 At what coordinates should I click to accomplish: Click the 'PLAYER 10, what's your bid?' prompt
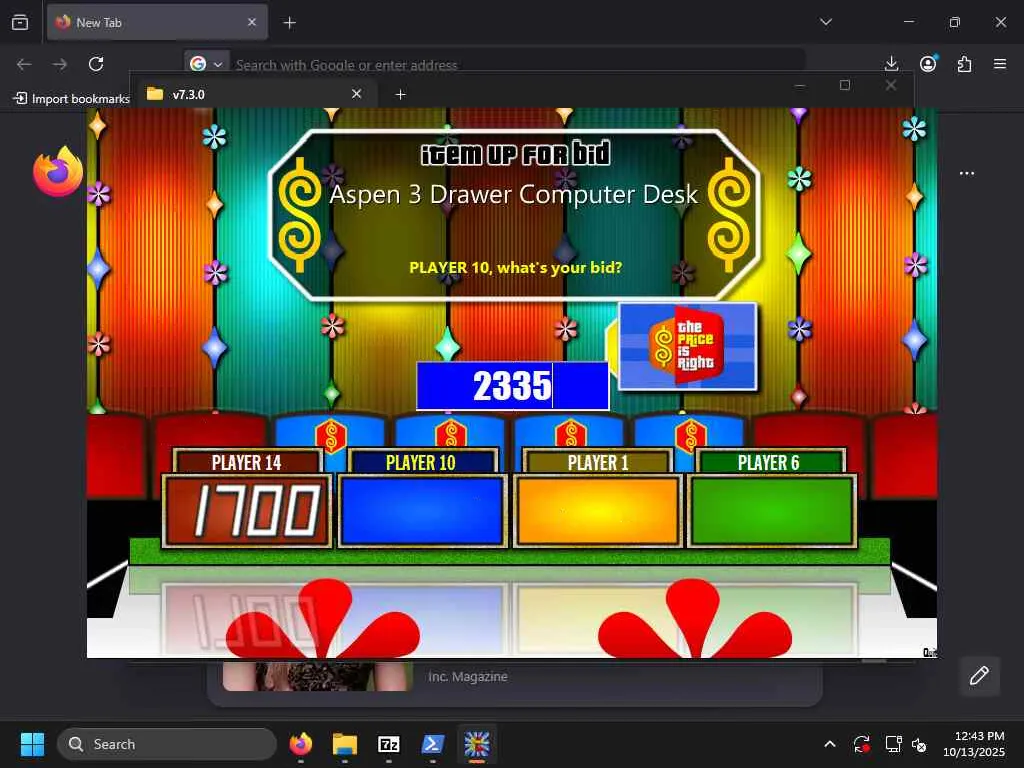click(x=515, y=268)
